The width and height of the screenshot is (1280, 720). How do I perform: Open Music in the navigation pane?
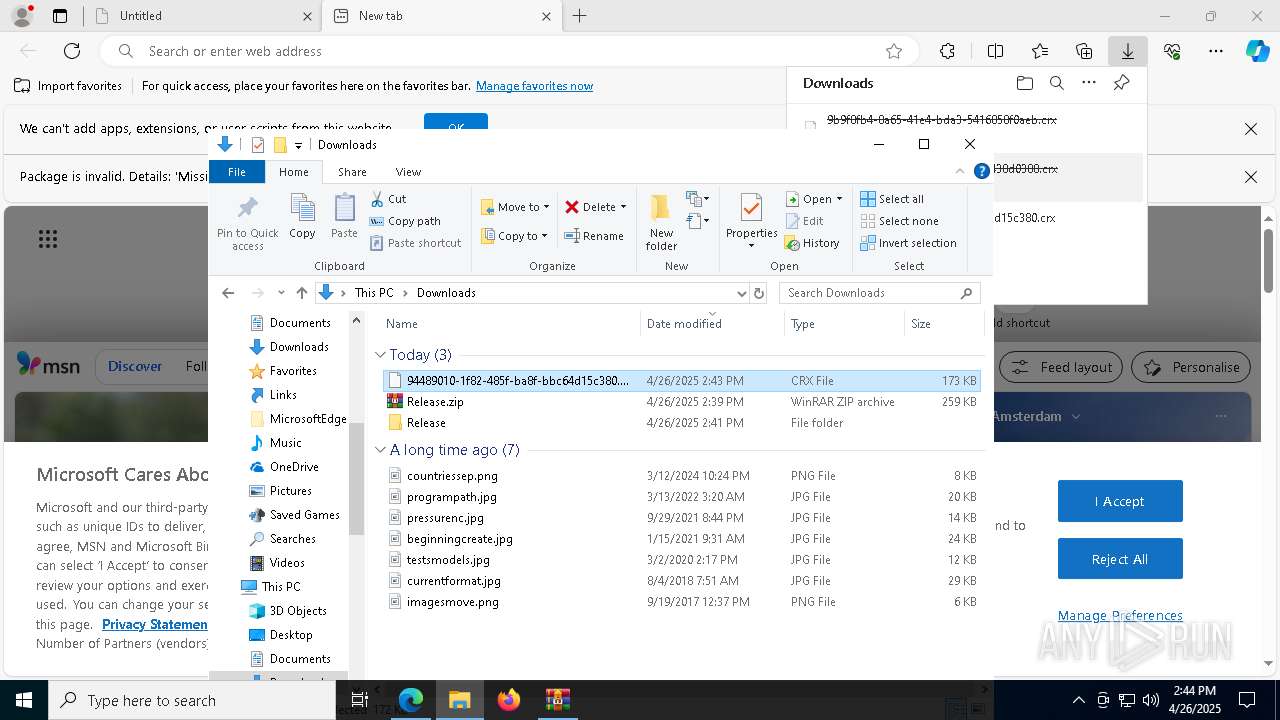(x=285, y=443)
